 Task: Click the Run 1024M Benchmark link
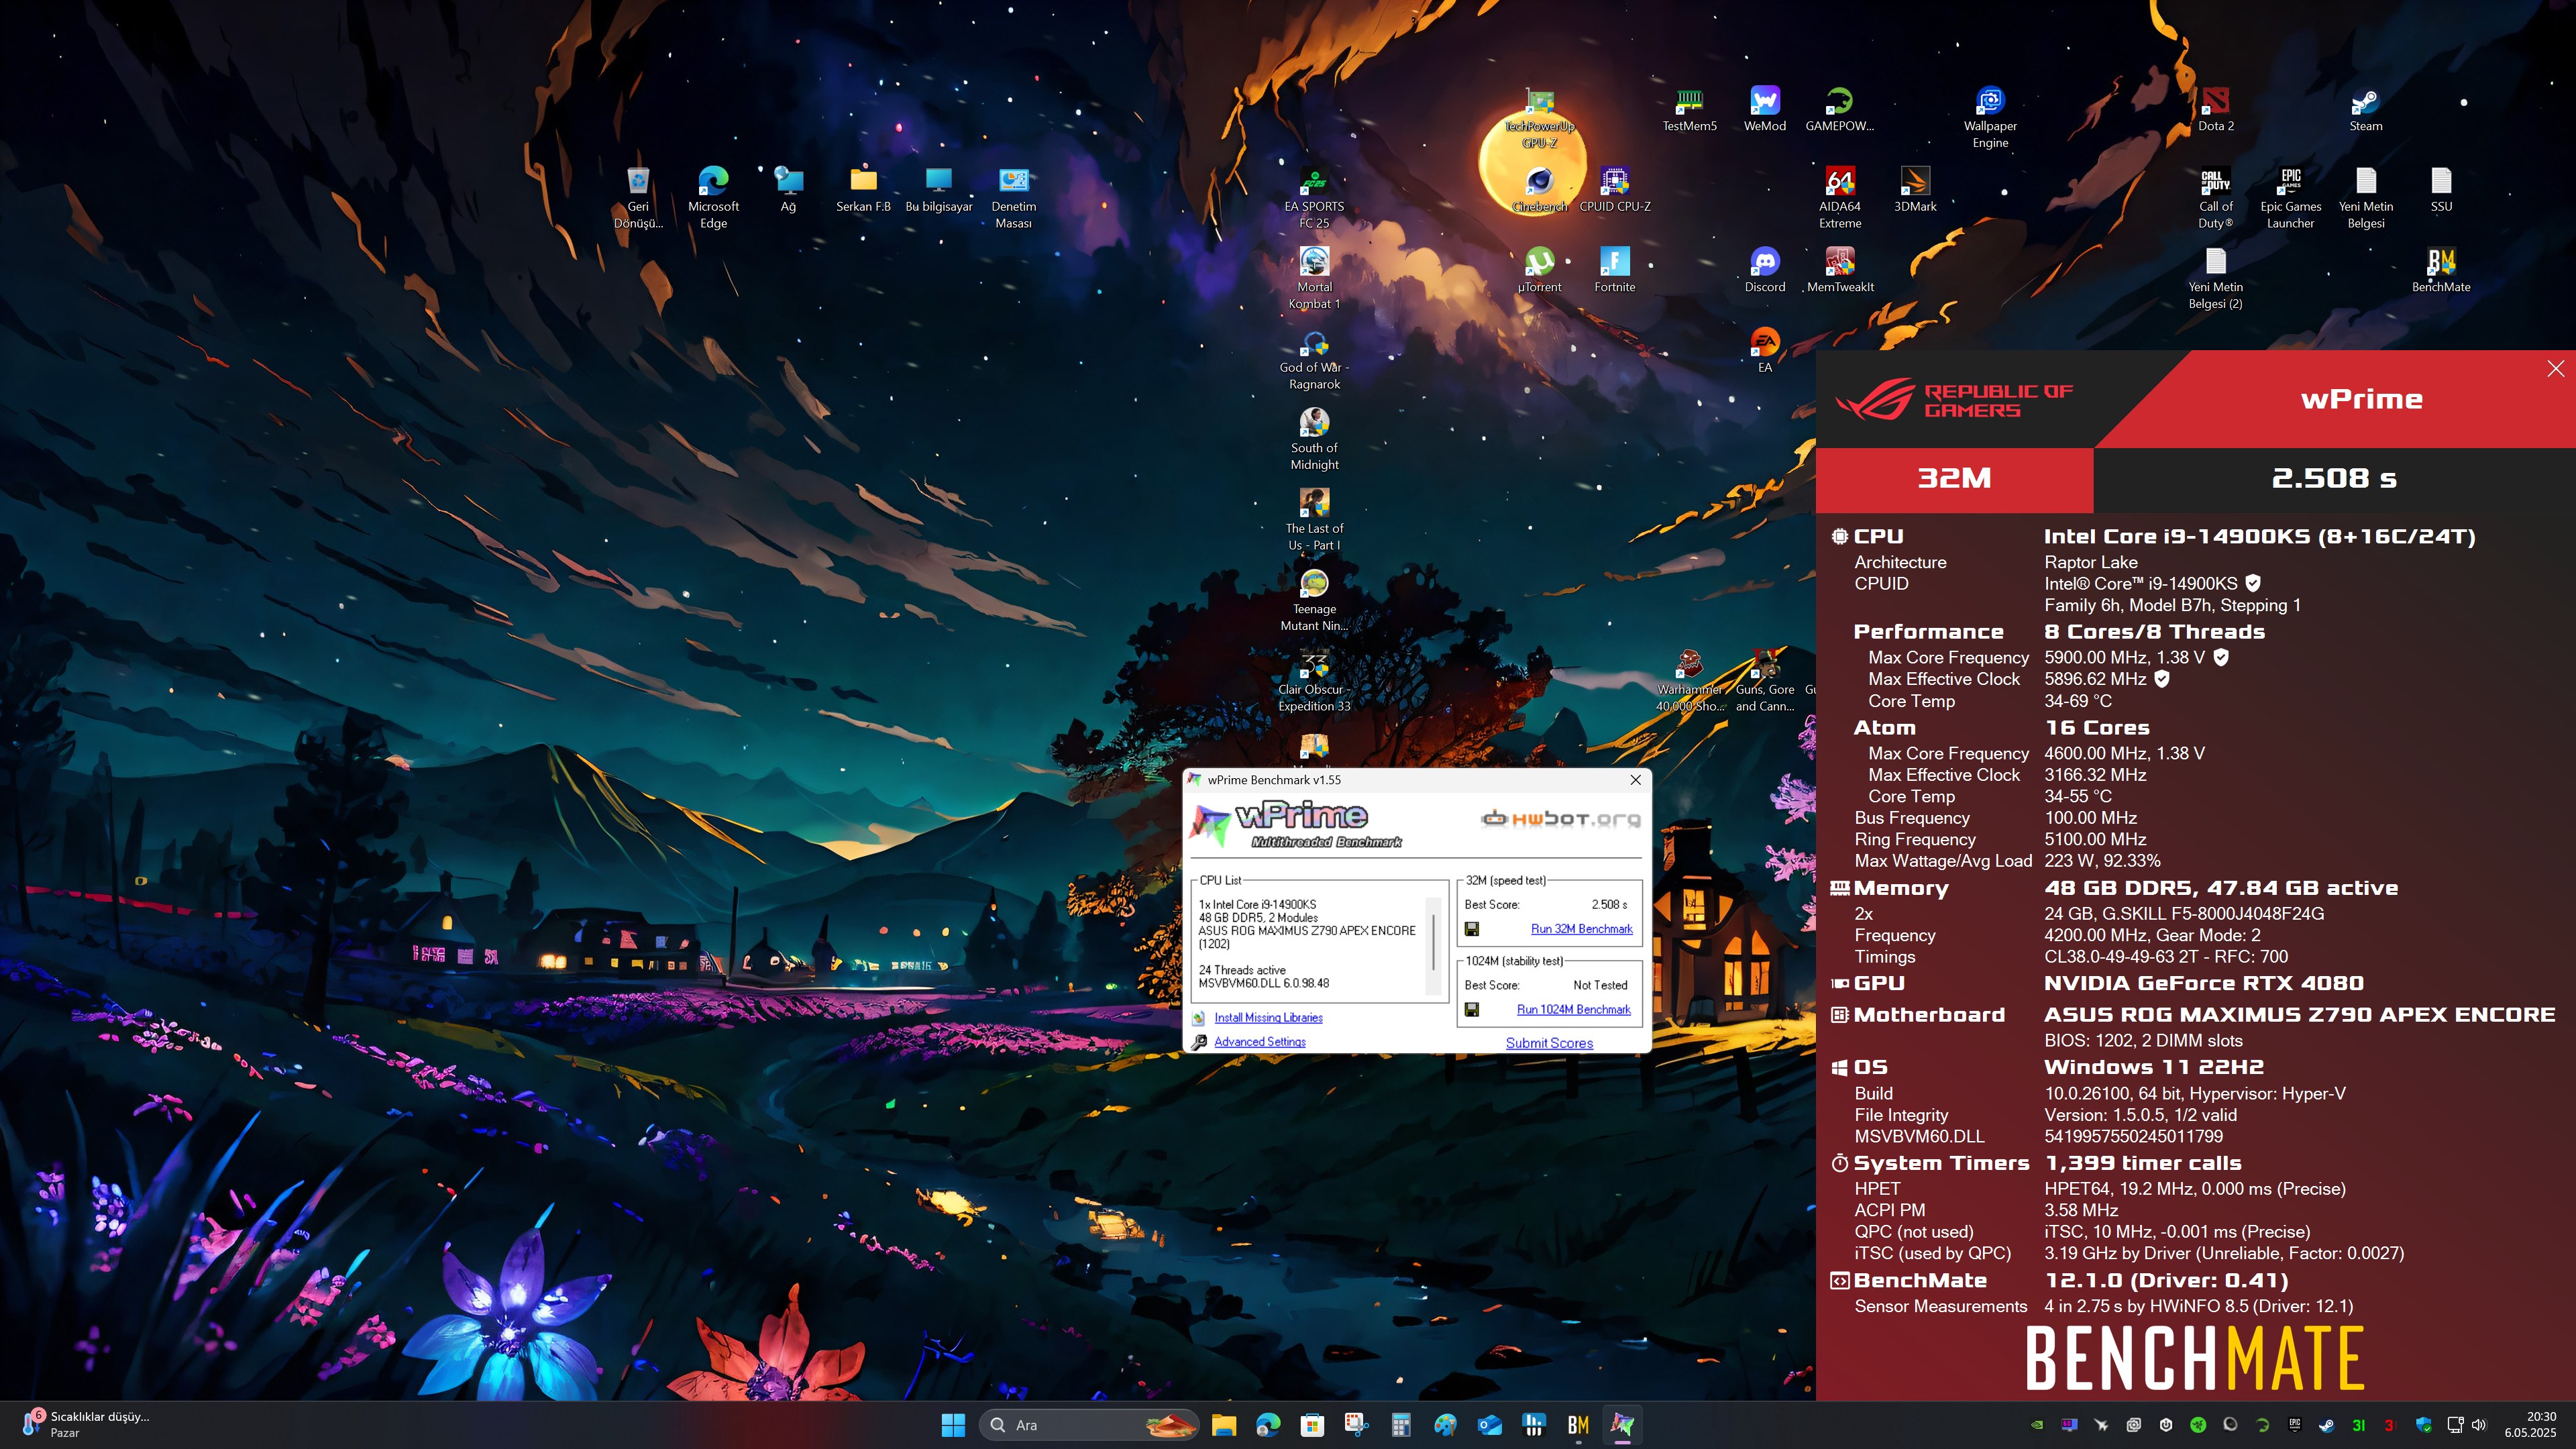[1573, 1010]
